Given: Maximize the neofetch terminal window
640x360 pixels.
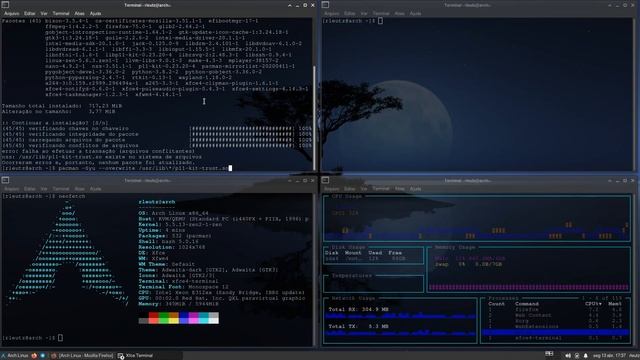Looking at the screenshot, I should click(305, 180).
